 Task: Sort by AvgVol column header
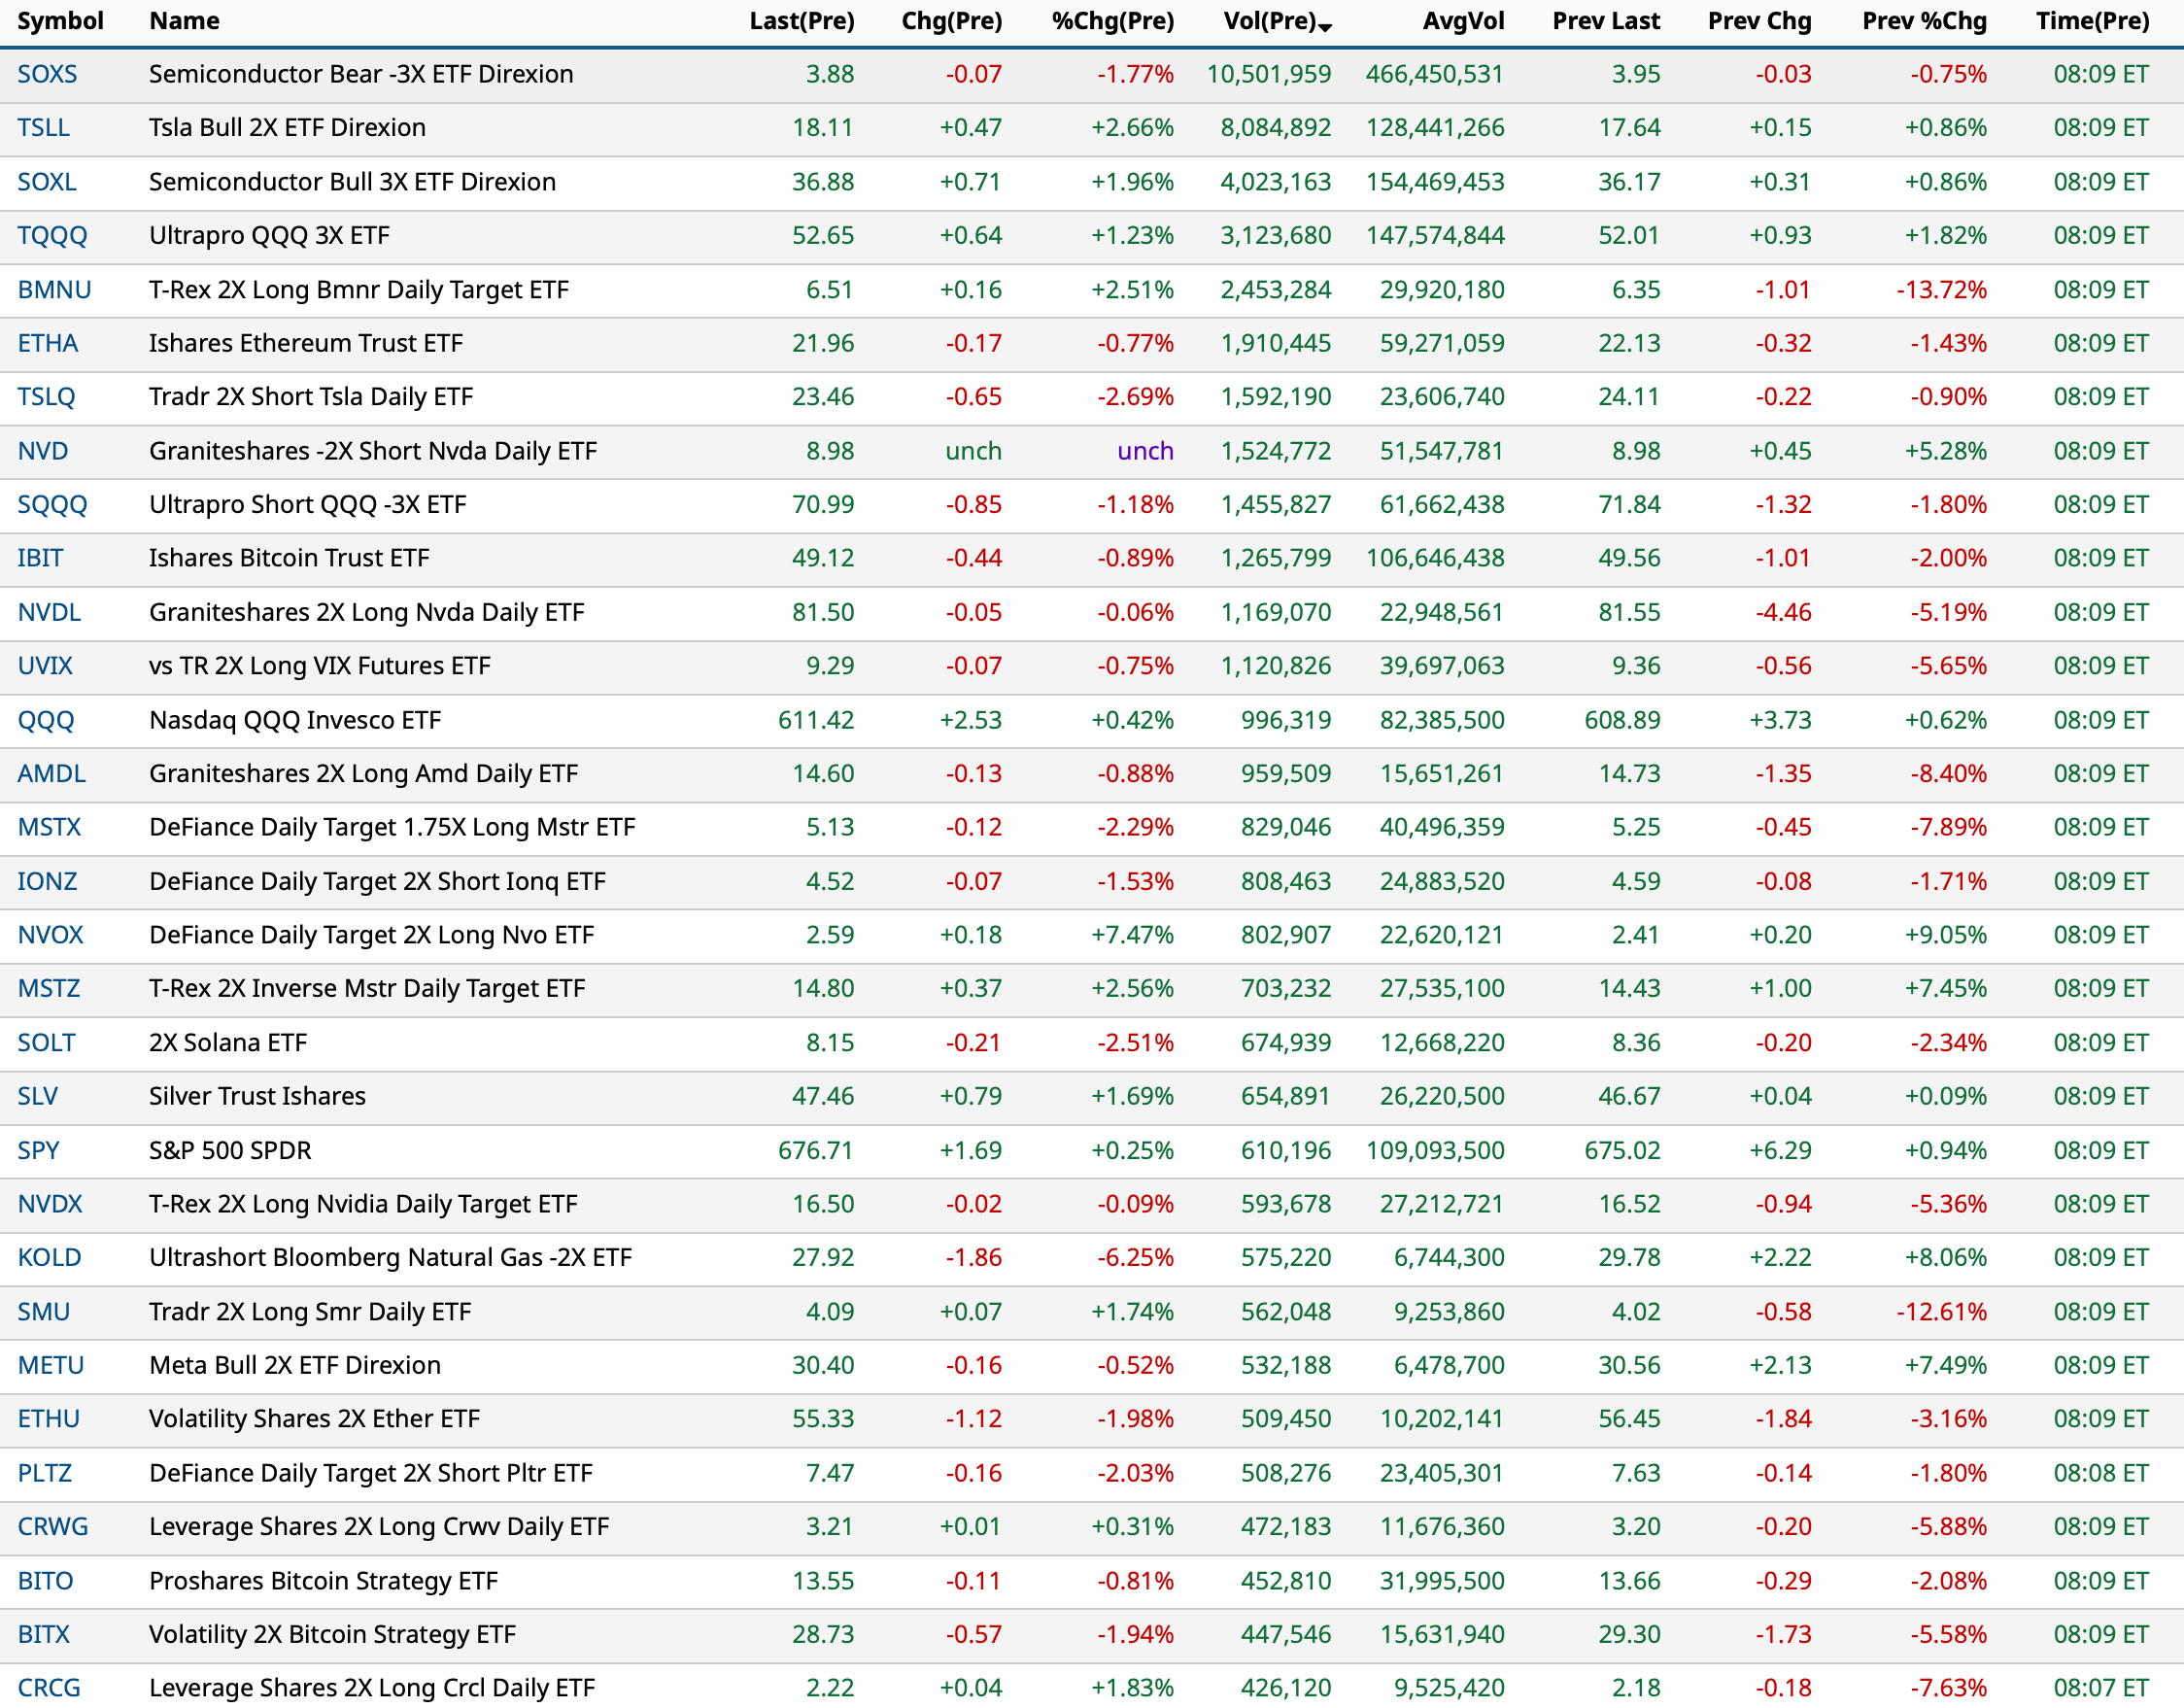pyautogui.click(x=1462, y=21)
